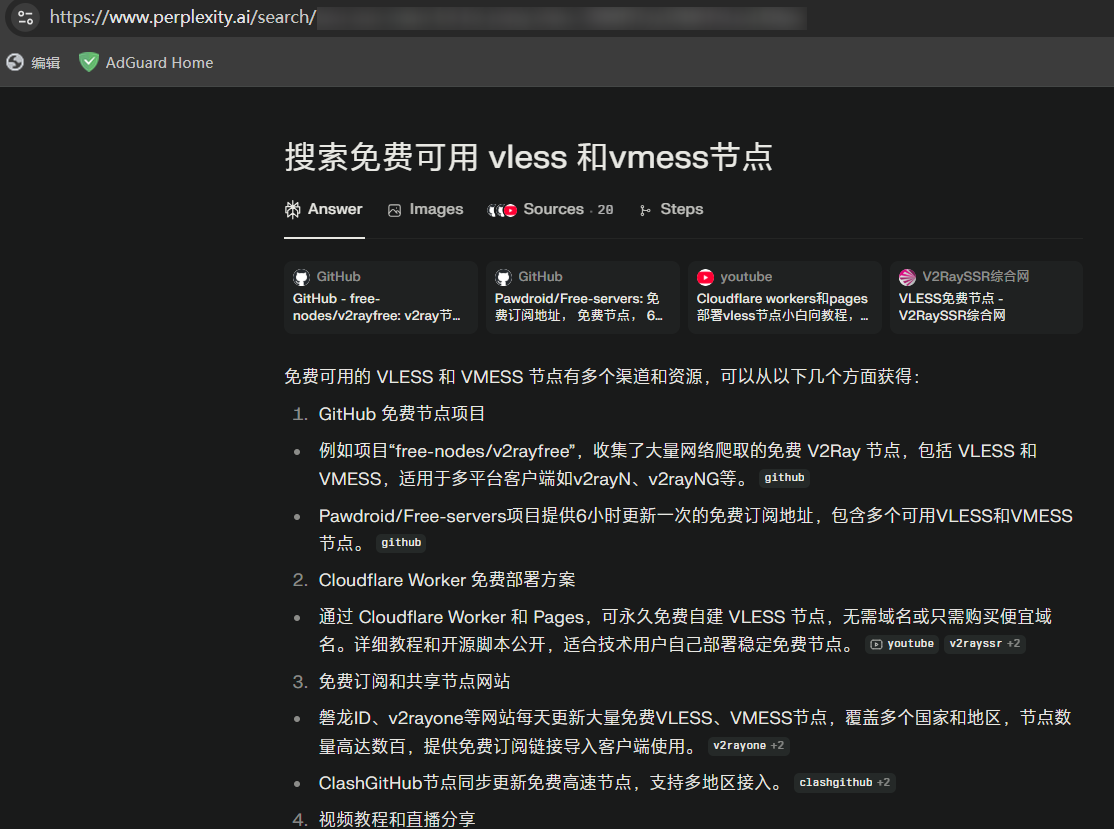Image resolution: width=1114 pixels, height=829 pixels.
Task: Open the free-nodes/v2rayfree GitHub source card
Action: [380, 297]
